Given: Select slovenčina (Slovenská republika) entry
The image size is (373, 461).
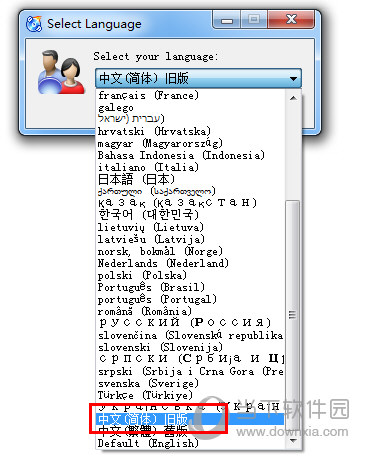Looking at the screenshot, I should click(191, 335).
